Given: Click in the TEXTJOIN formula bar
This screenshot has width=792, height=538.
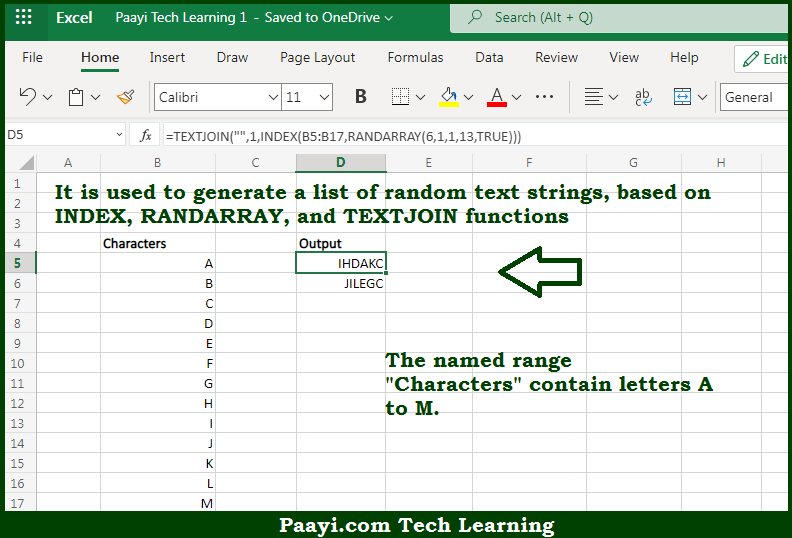Looking at the screenshot, I should (475, 136).
